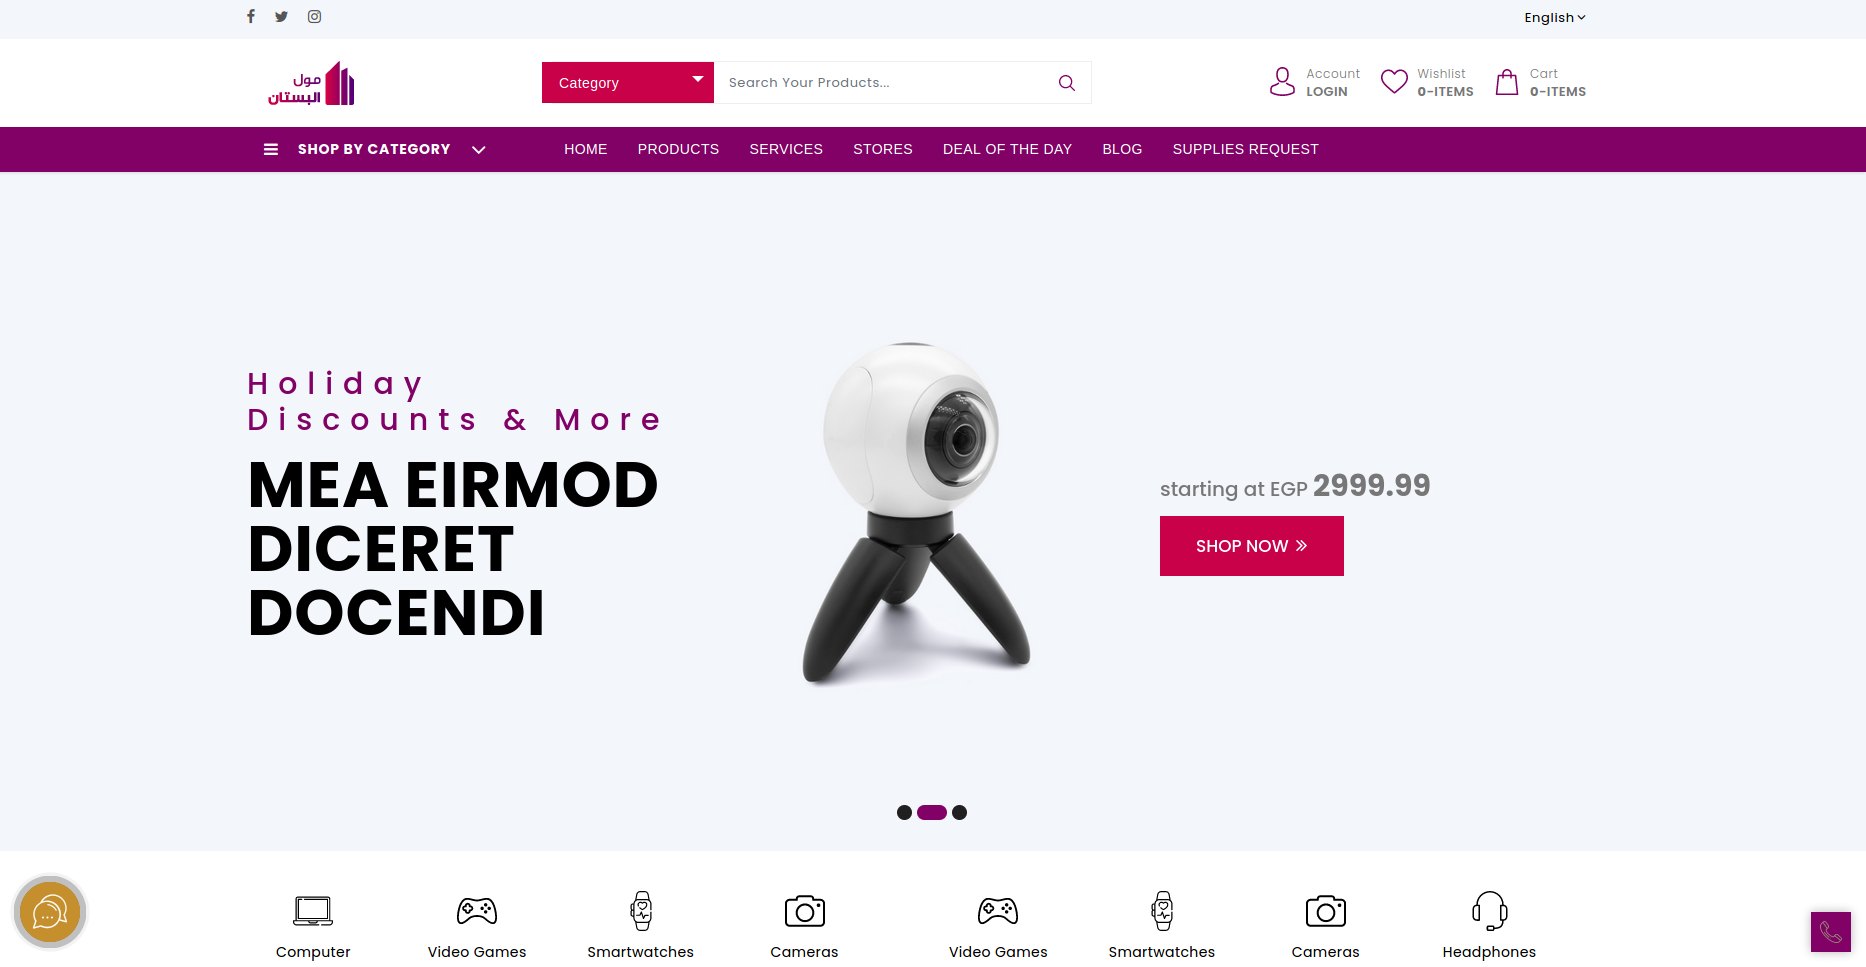The image size is (1866, 967).
Task: Open the Category search dropdown
Action: (628, 83)
